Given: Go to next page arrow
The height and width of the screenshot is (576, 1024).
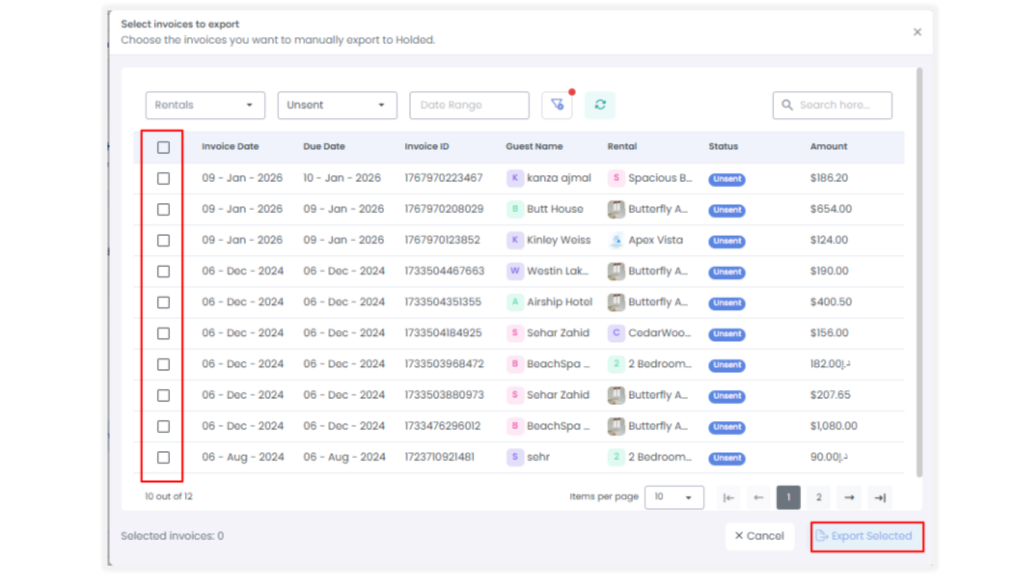Looking at the screenshot, I should 849,498.
